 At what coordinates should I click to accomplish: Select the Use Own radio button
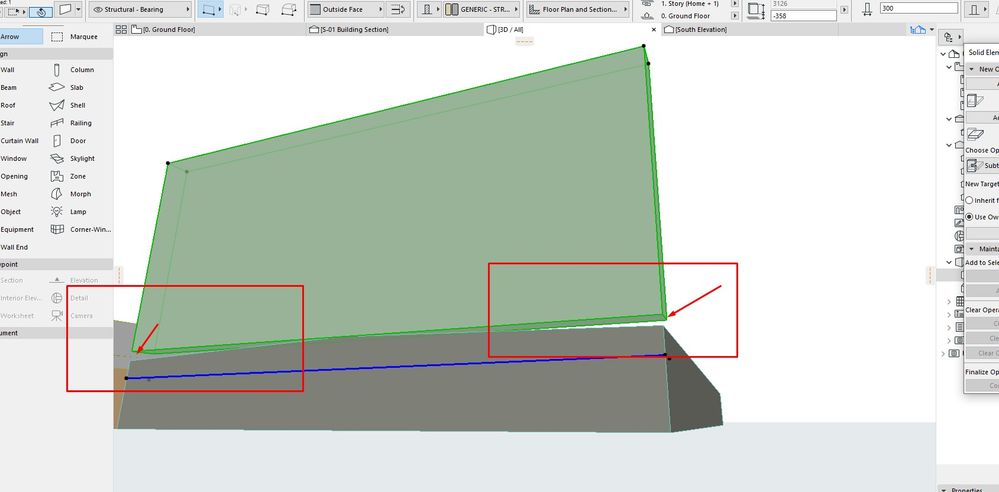click(969, 217)
